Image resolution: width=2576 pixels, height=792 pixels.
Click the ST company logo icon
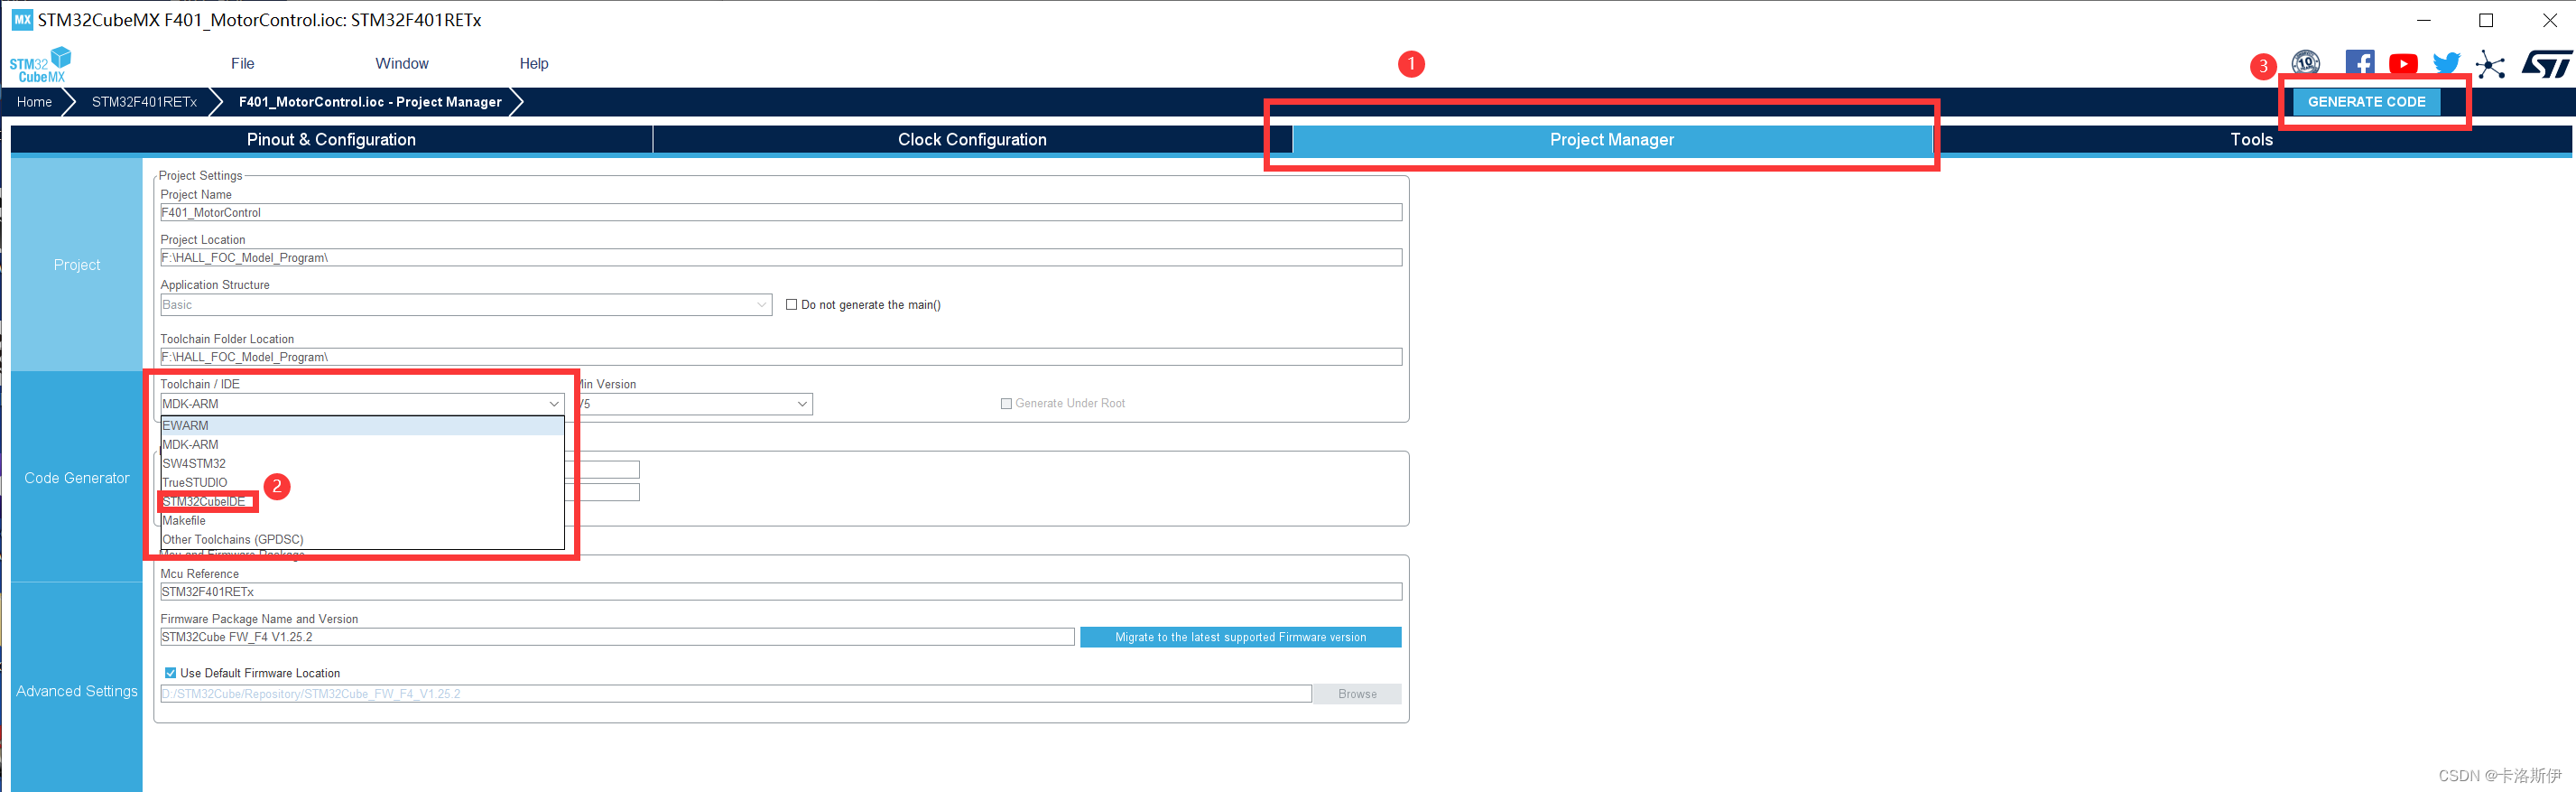2546,64
